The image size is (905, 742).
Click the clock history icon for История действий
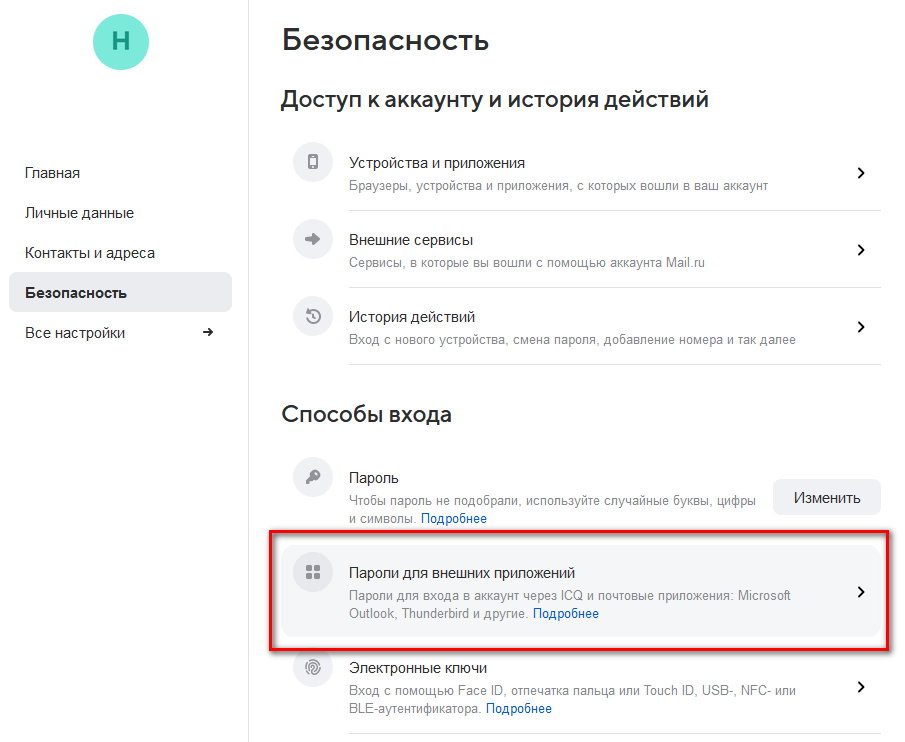coord(313,317)
